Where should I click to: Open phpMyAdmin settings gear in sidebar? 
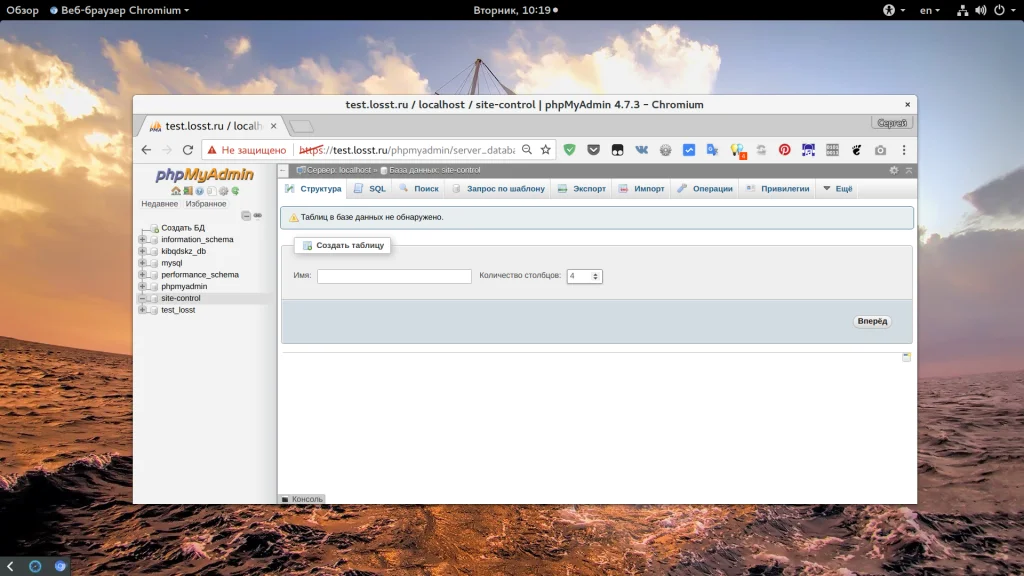coord(223,191)
